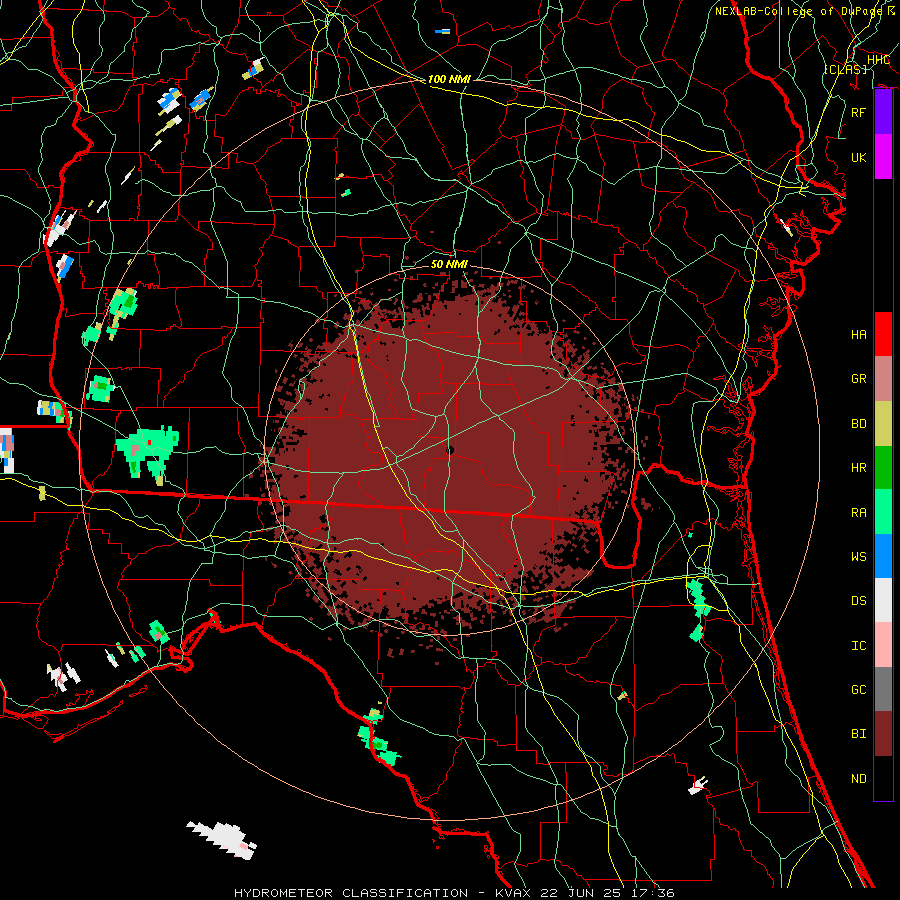Click the "BD" legend label text
The height and width of the screenshot is (900, 900).
859,424
